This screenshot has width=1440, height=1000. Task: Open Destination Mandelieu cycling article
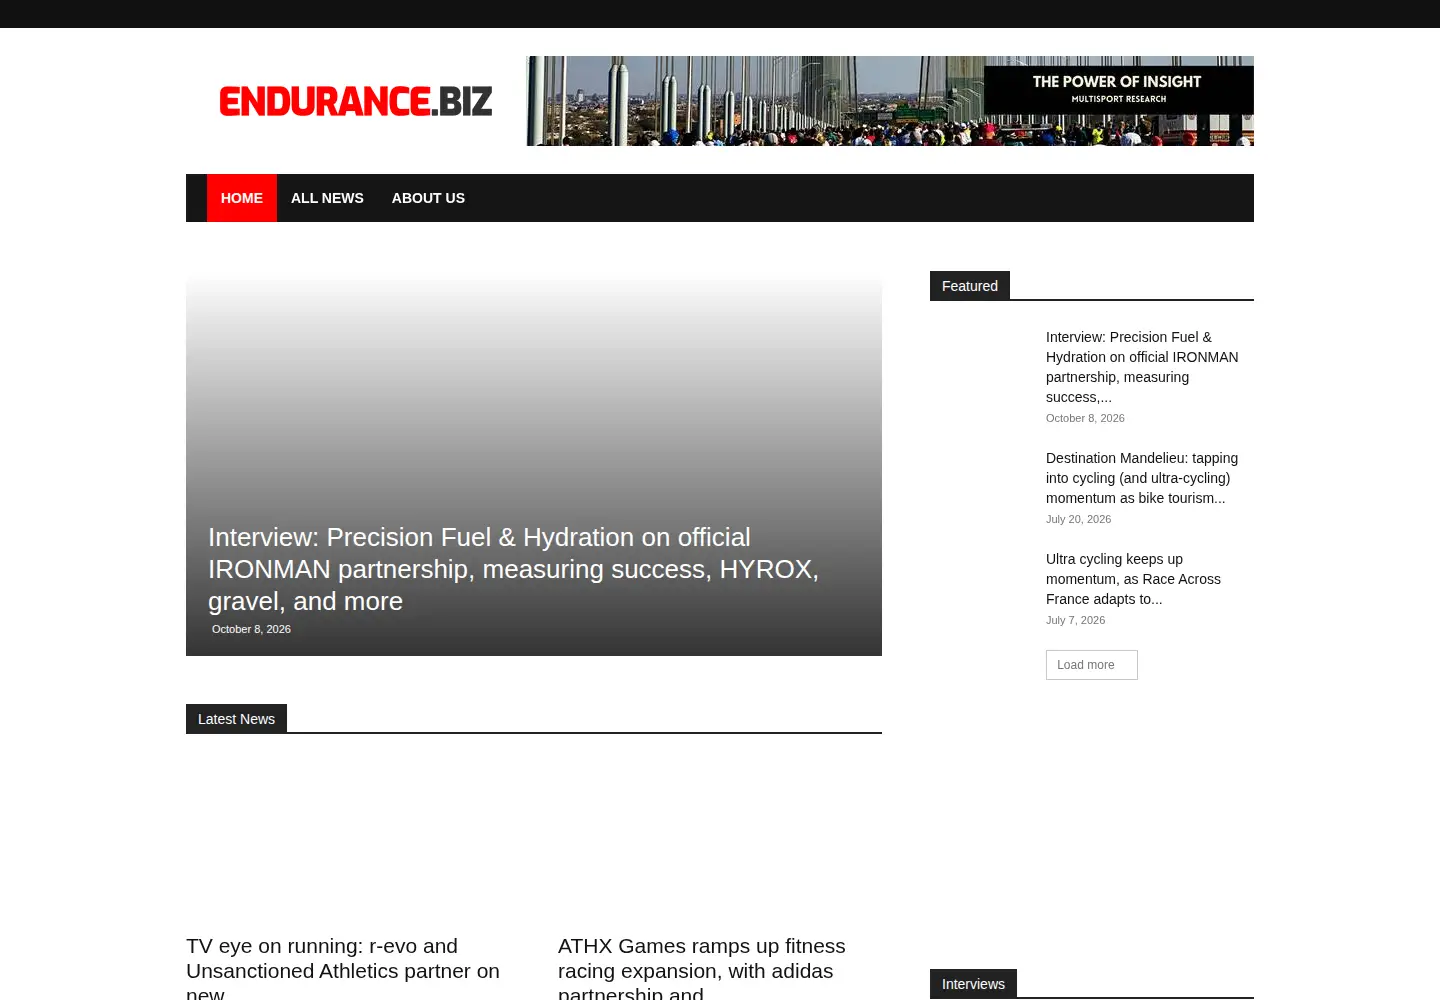click(x=1142, y=478)
